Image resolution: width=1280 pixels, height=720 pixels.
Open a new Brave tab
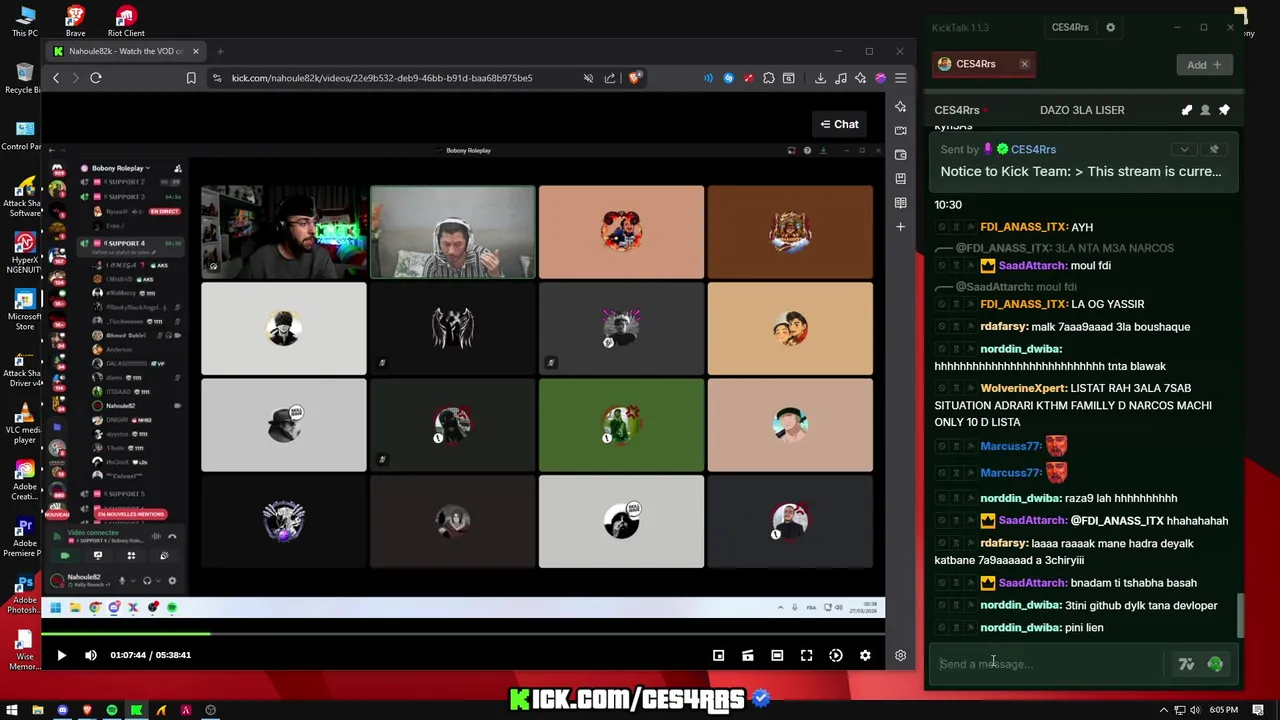click(220, 51)
